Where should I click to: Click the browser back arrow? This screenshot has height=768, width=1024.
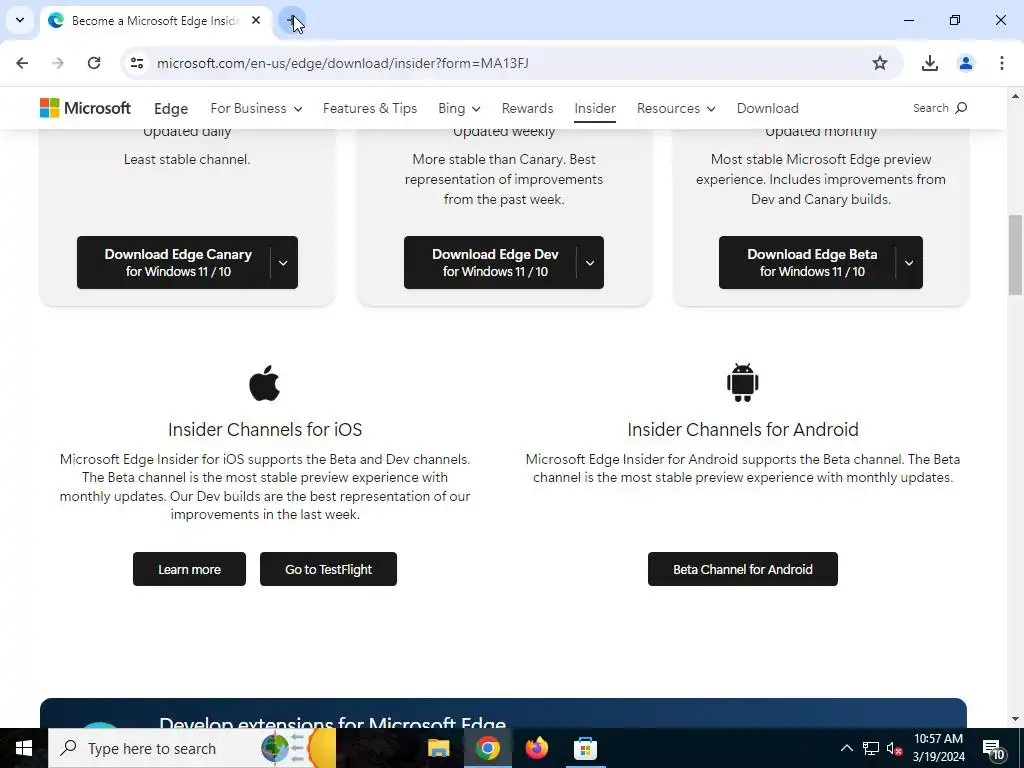[22, 63]
